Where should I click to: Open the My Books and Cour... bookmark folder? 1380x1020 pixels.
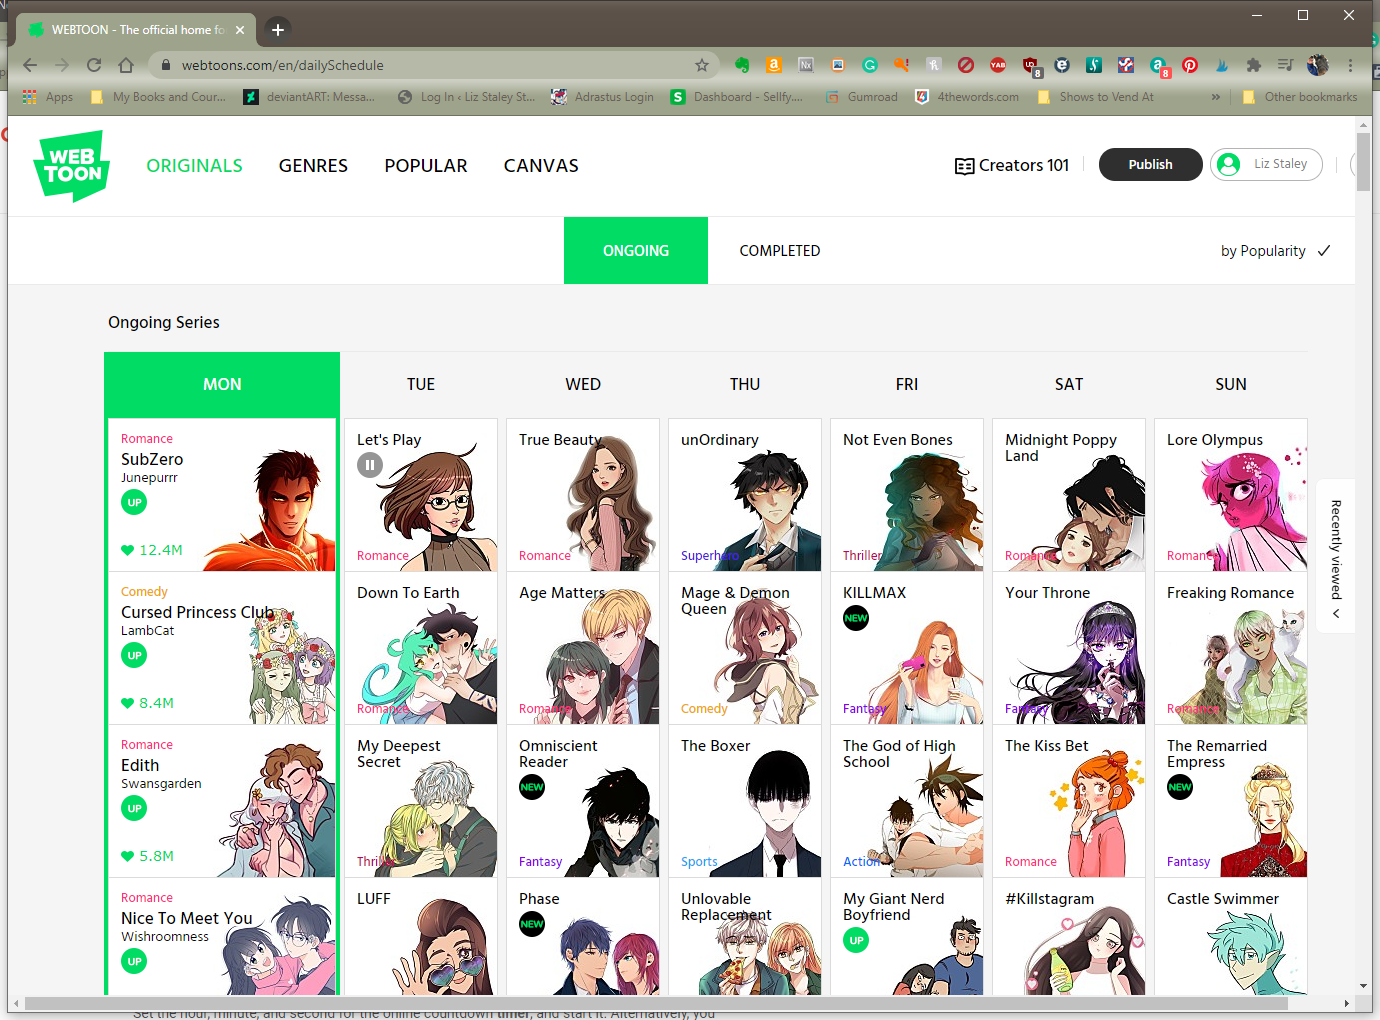click(x=158, y=97)
